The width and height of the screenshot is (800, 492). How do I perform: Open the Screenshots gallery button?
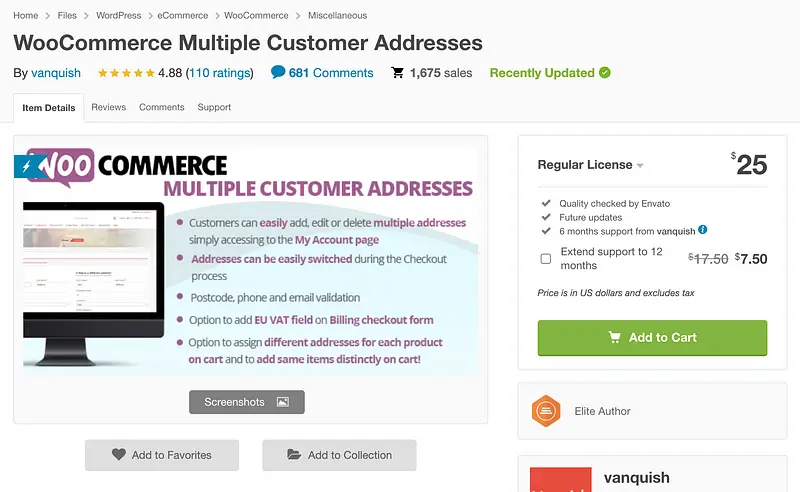pyautogui.click(x=246, y=402)
